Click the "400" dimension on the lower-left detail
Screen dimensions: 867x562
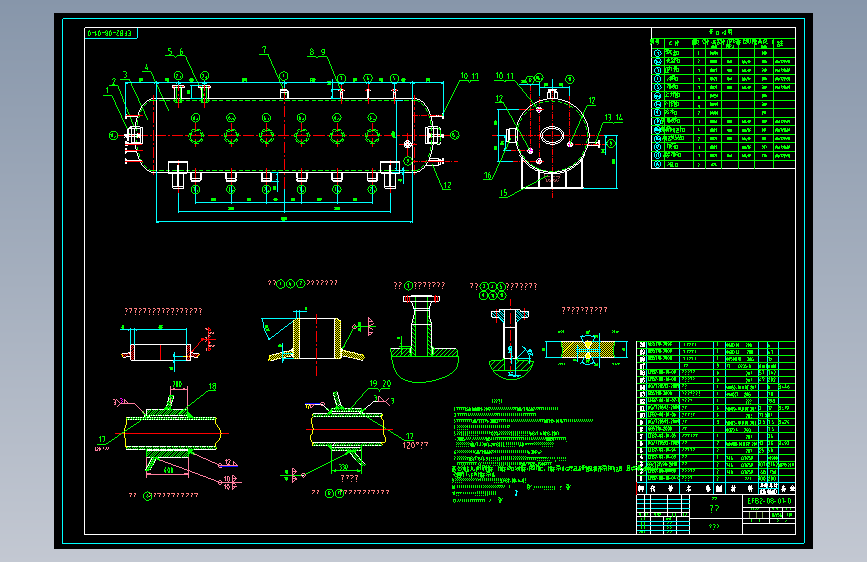[x=169, y=470]
